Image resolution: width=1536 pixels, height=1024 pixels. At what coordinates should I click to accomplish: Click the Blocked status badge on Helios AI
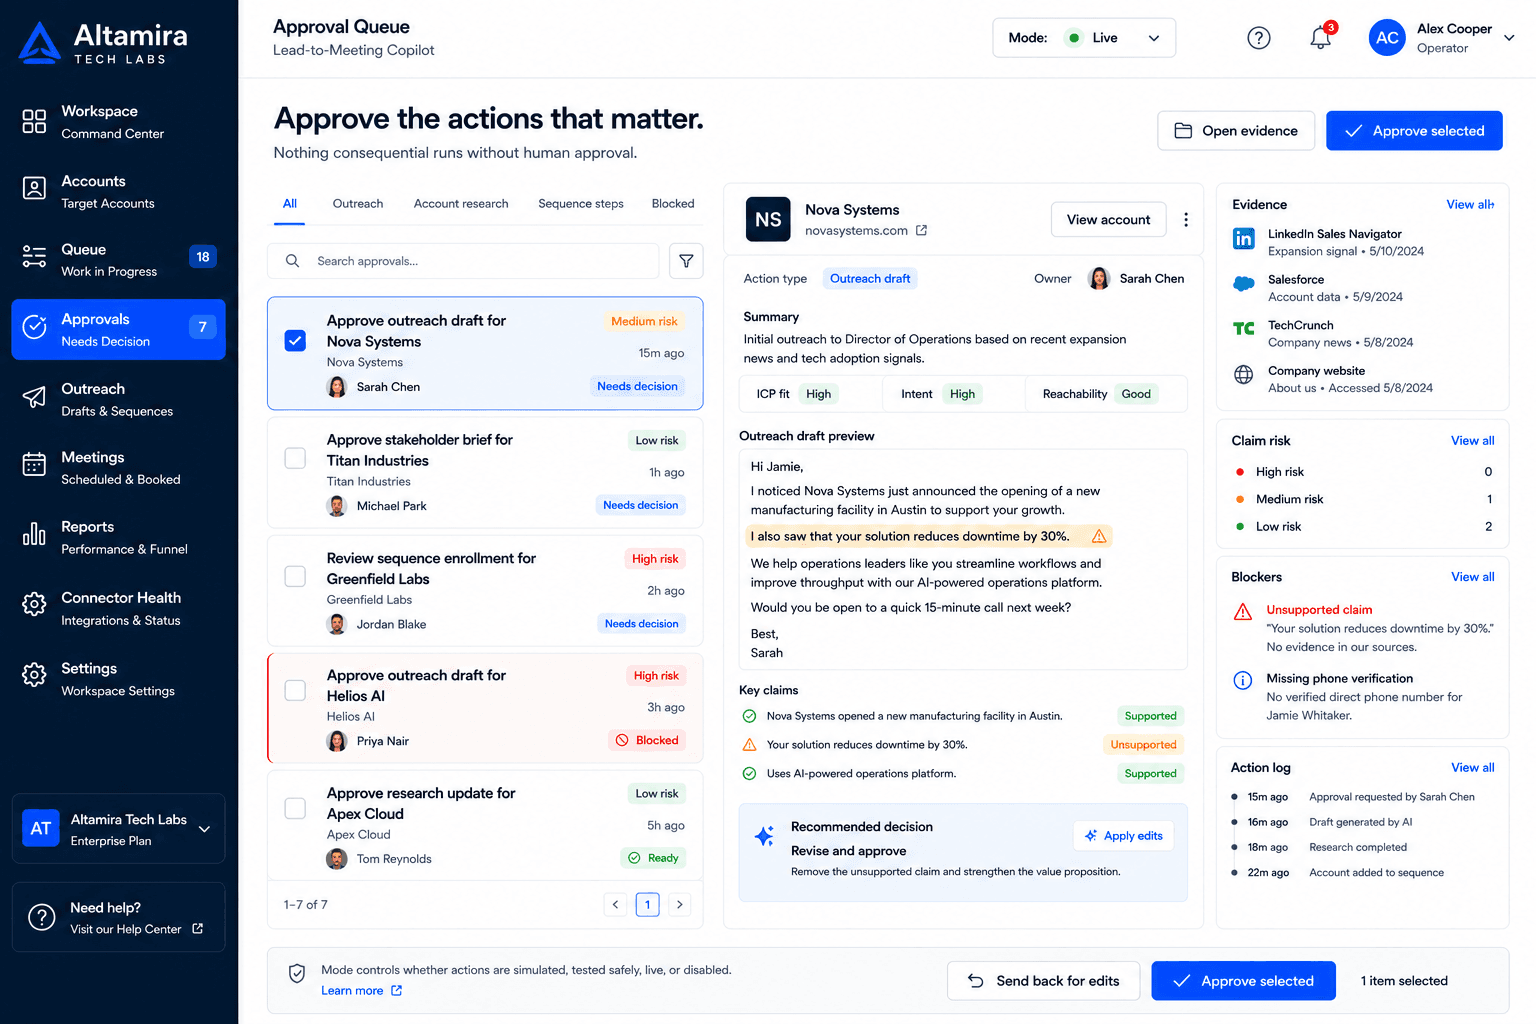point(647,741)
